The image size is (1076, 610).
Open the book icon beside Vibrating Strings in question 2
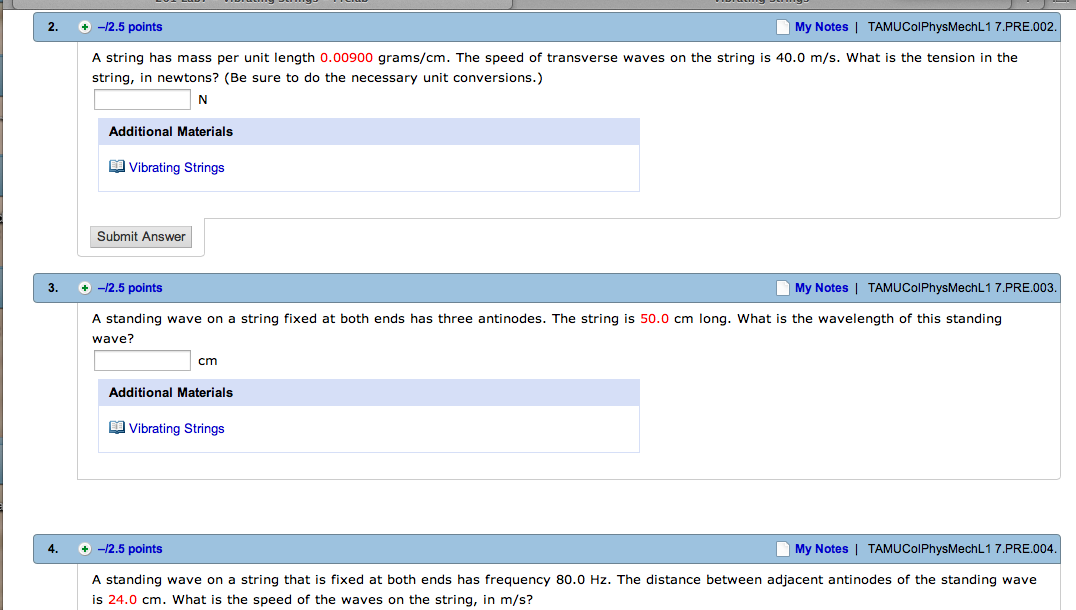[117, 166]
